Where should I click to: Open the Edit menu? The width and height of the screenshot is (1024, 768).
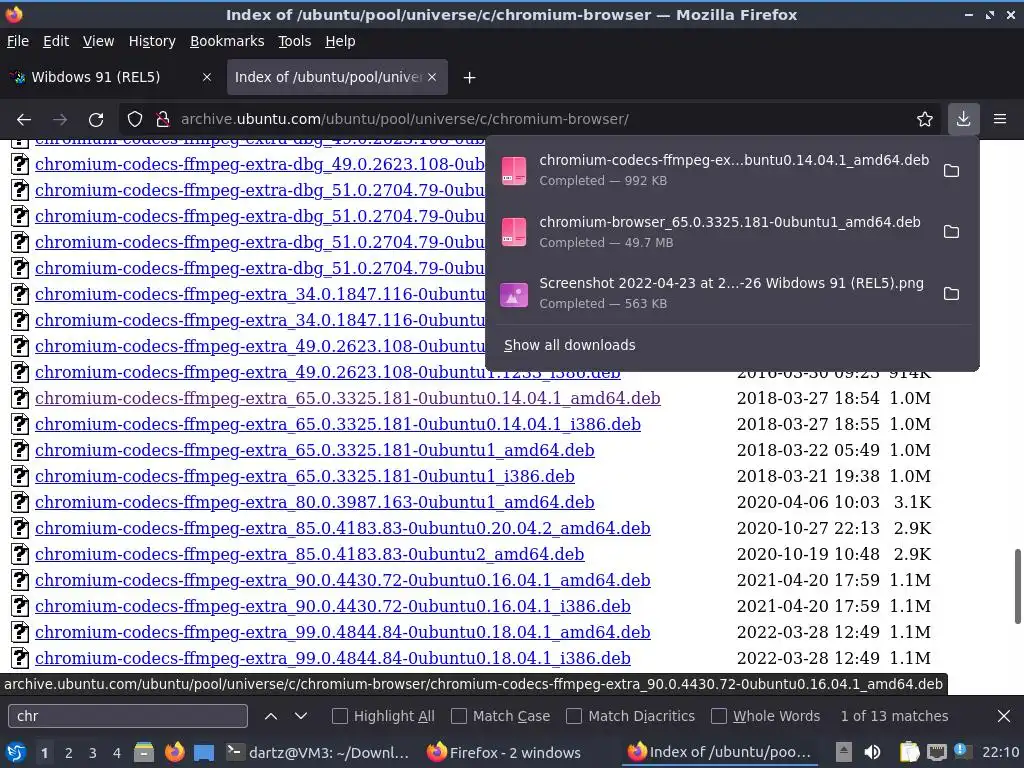click(x=56, y=41)
